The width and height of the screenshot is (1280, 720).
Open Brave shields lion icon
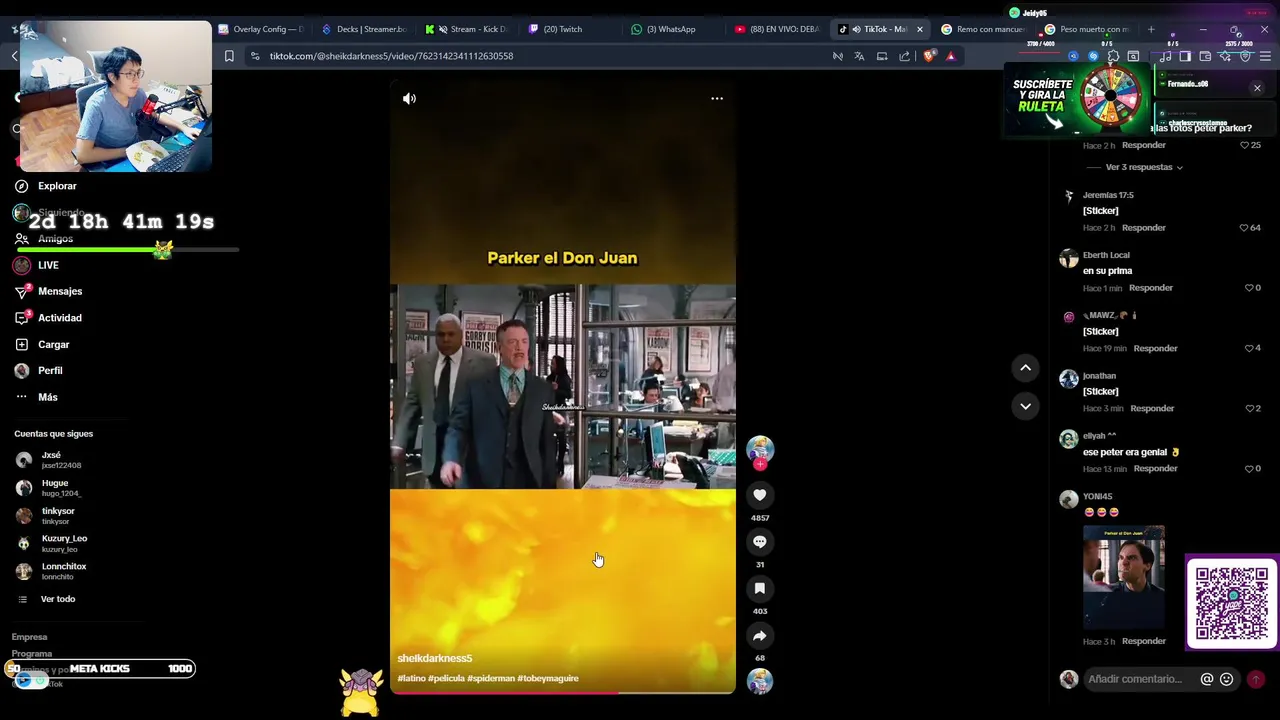point(929,56)
